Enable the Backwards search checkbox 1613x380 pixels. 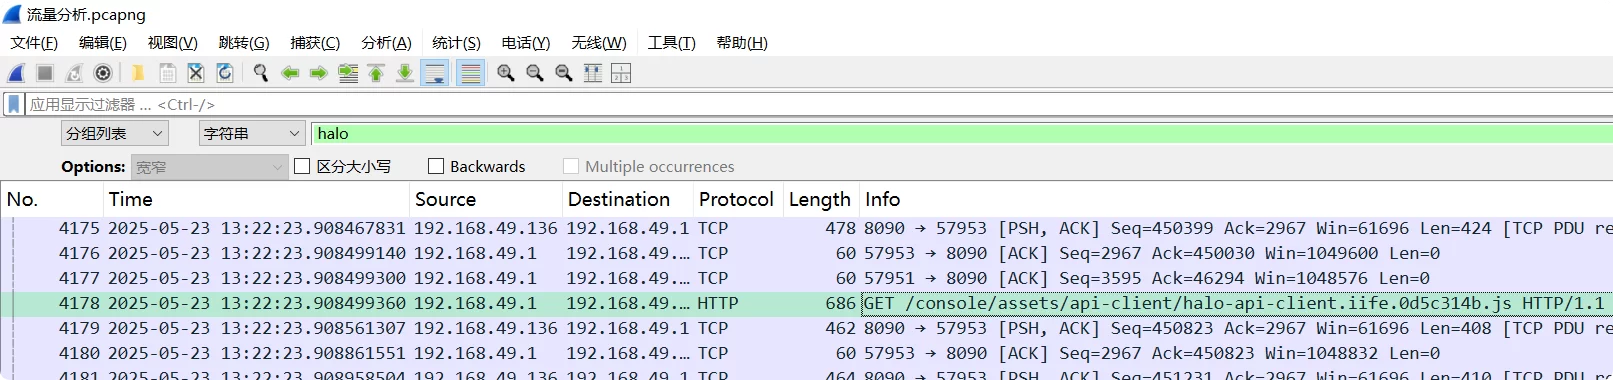(436, 166)
